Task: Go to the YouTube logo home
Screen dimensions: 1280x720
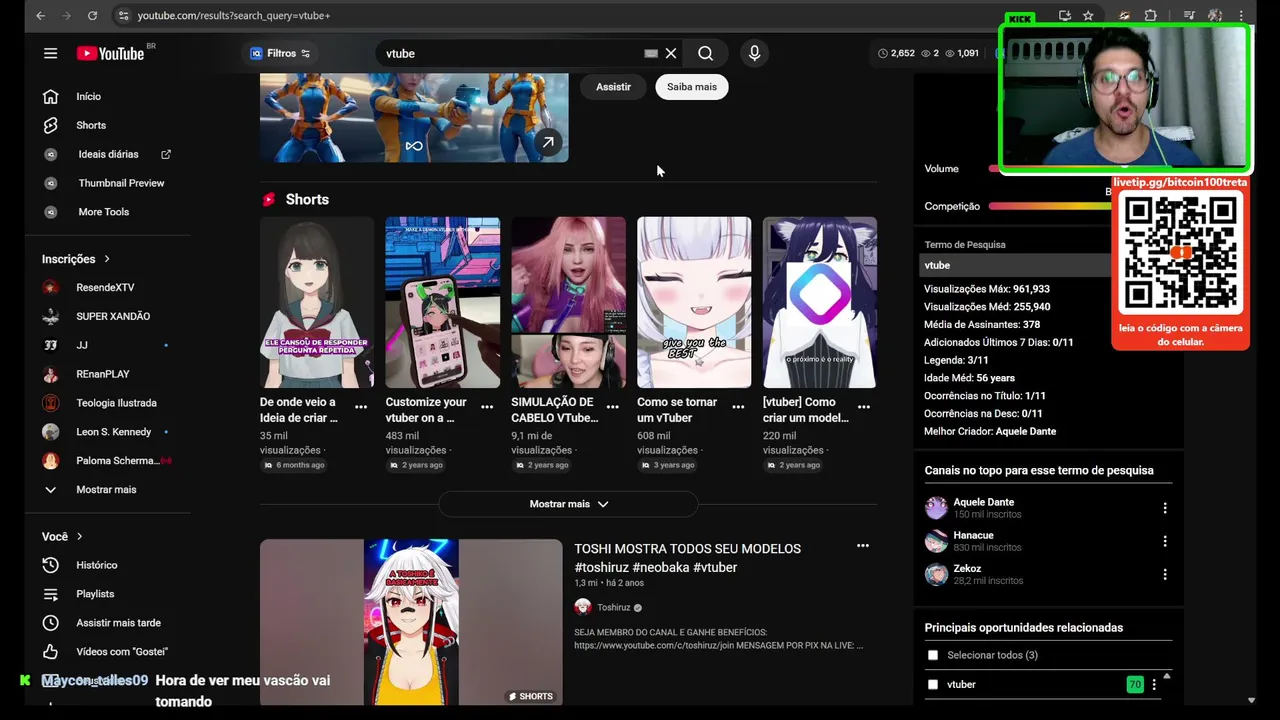Action: click(112, 53)
